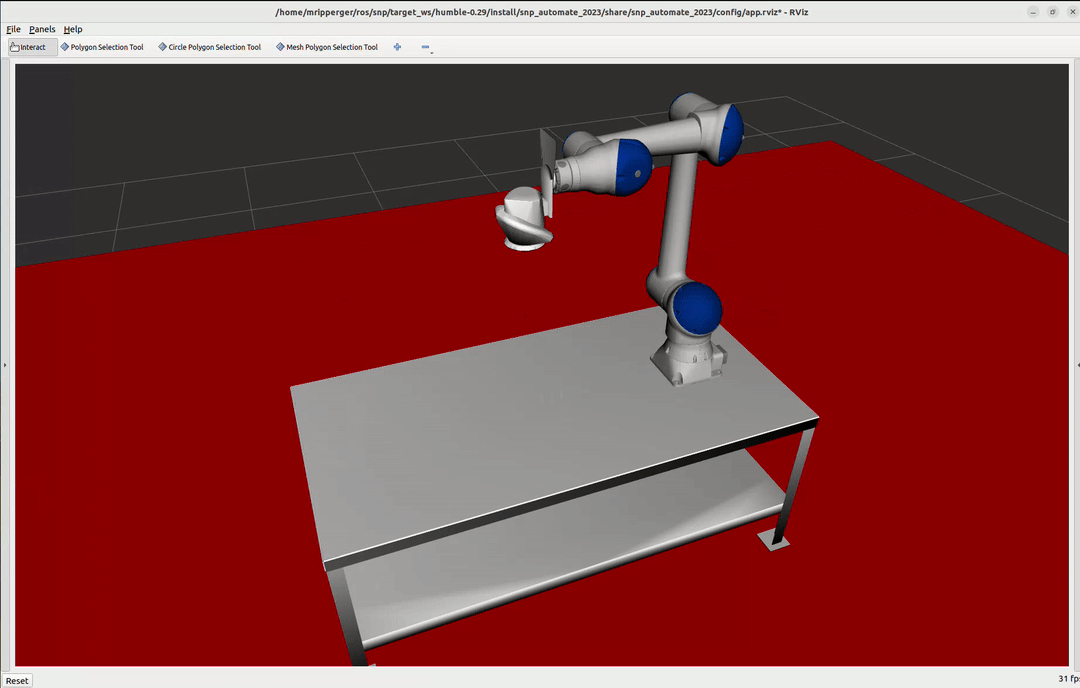Screen dimensions: 1080x688
Task: Activate the Polygon Selection Tool
Action: 102,47
